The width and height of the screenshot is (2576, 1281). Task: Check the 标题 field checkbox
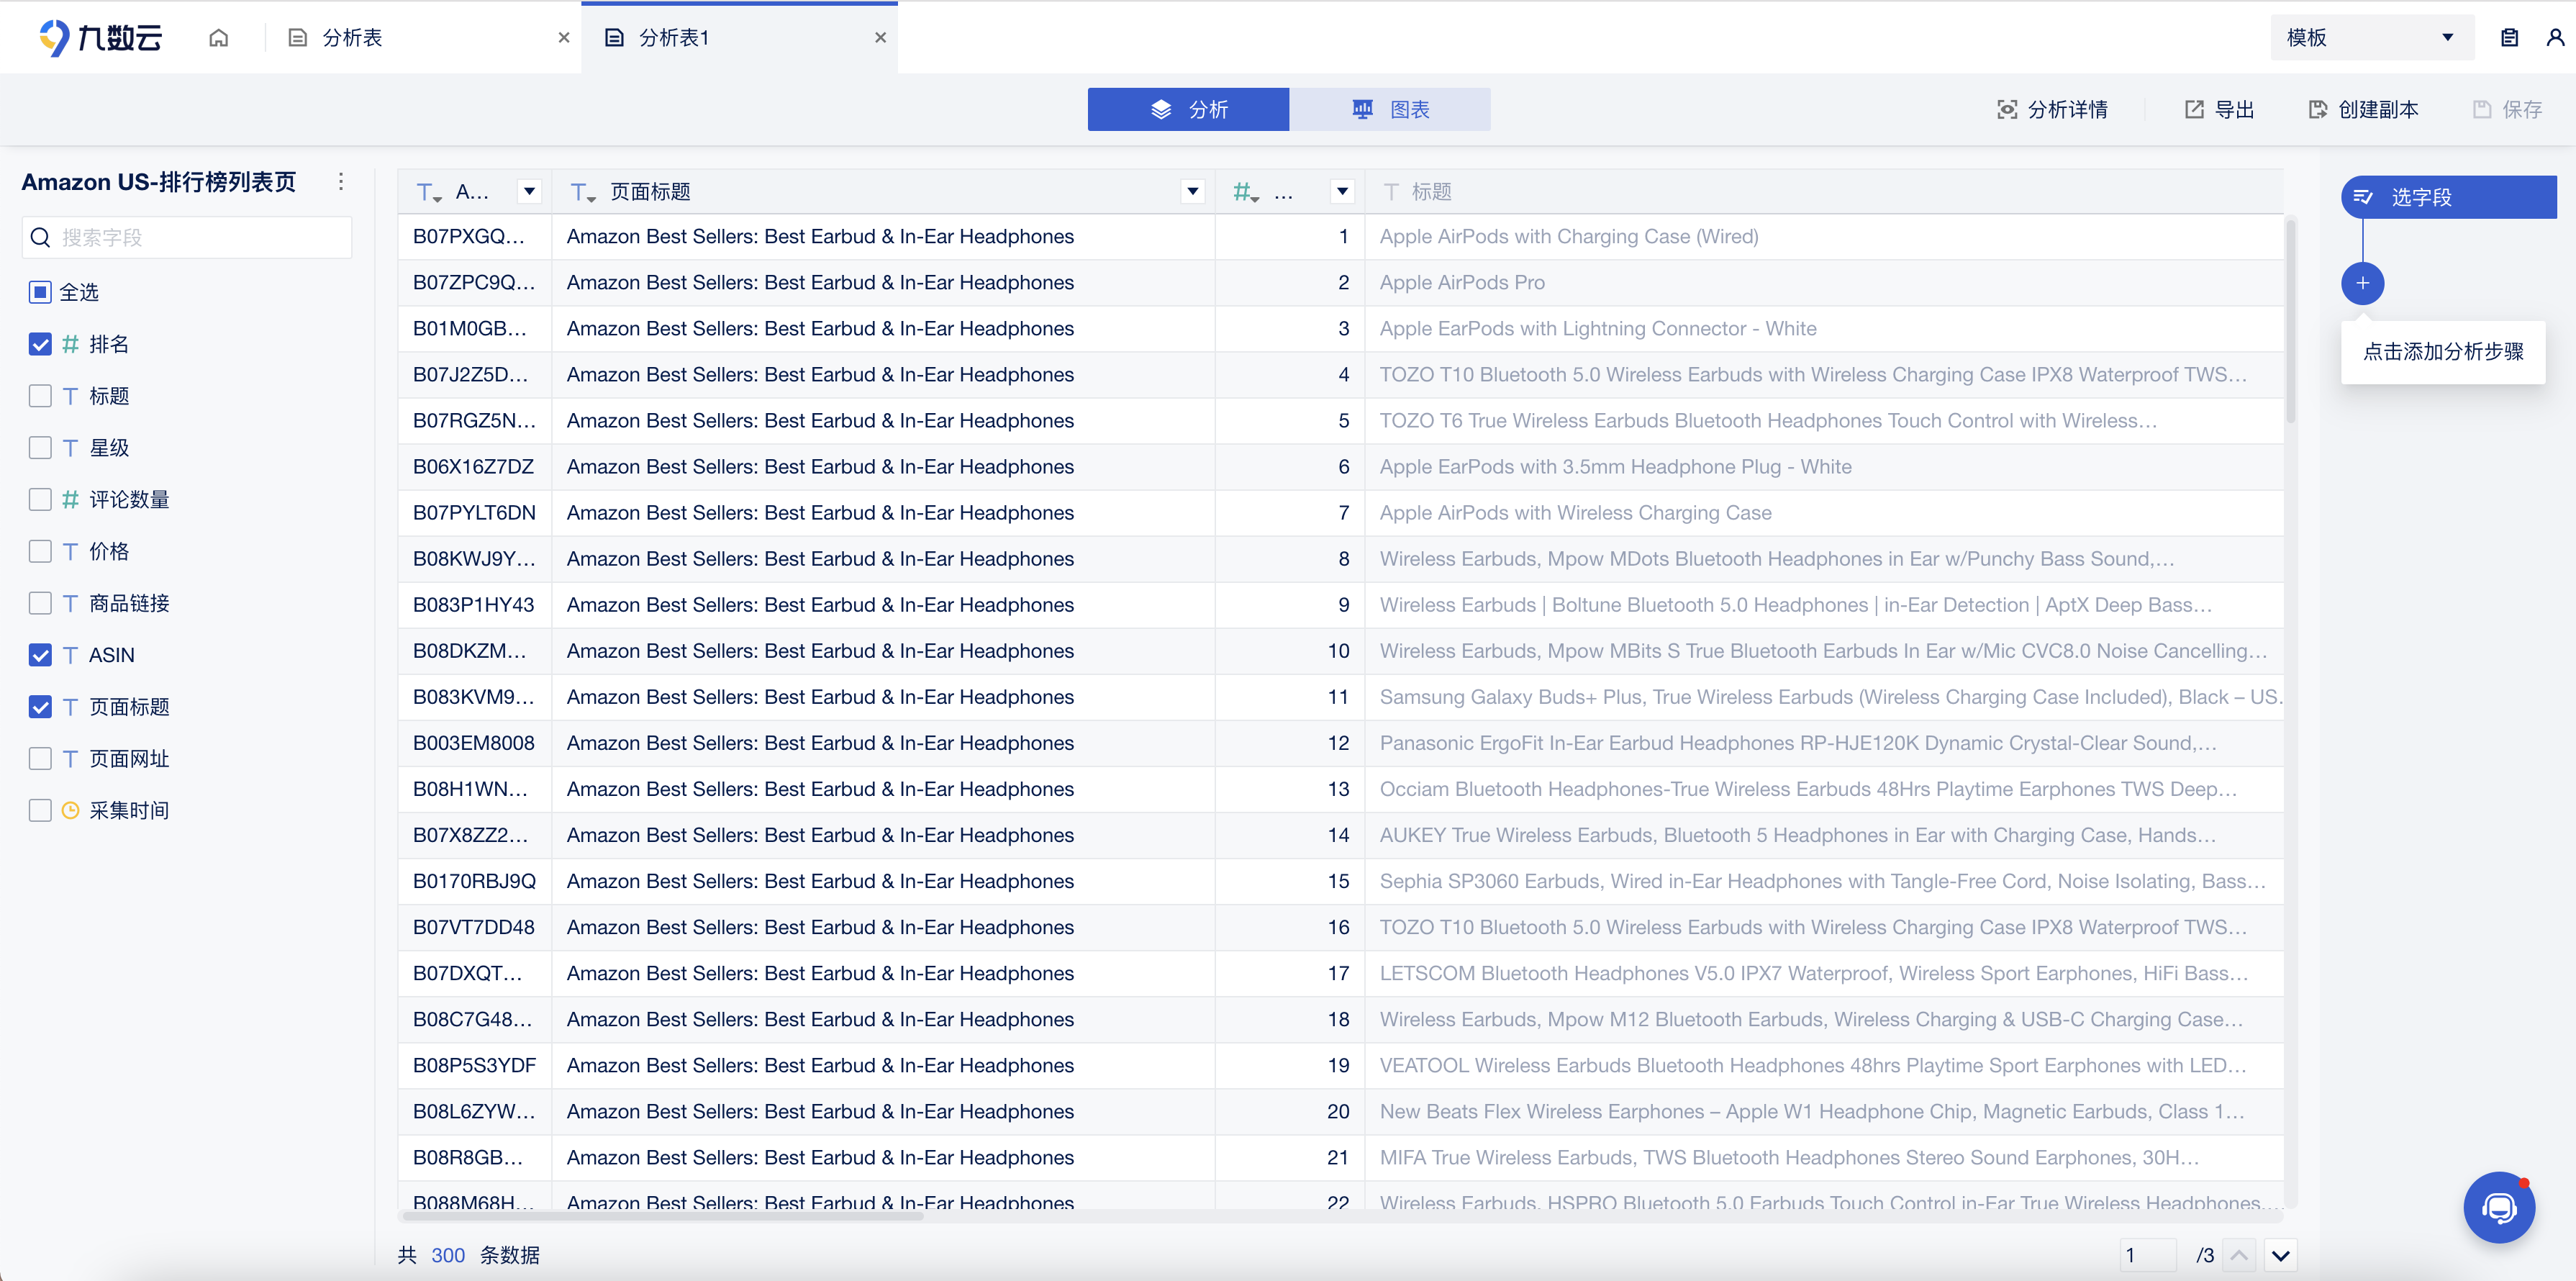tap(40, 396)
